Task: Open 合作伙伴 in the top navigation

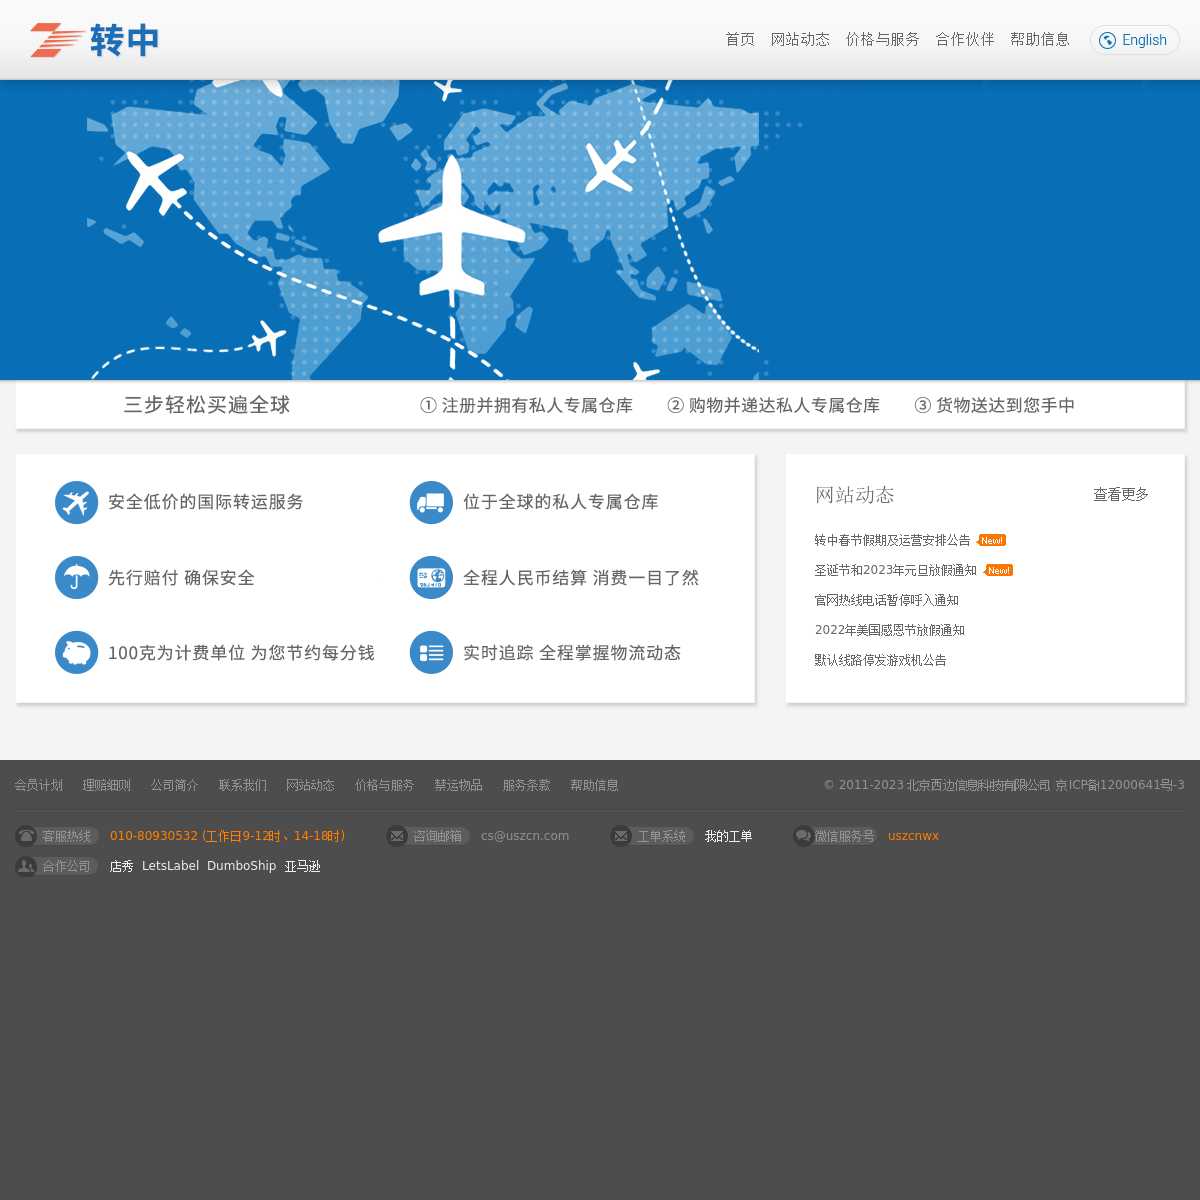Action: pos(965,39)
